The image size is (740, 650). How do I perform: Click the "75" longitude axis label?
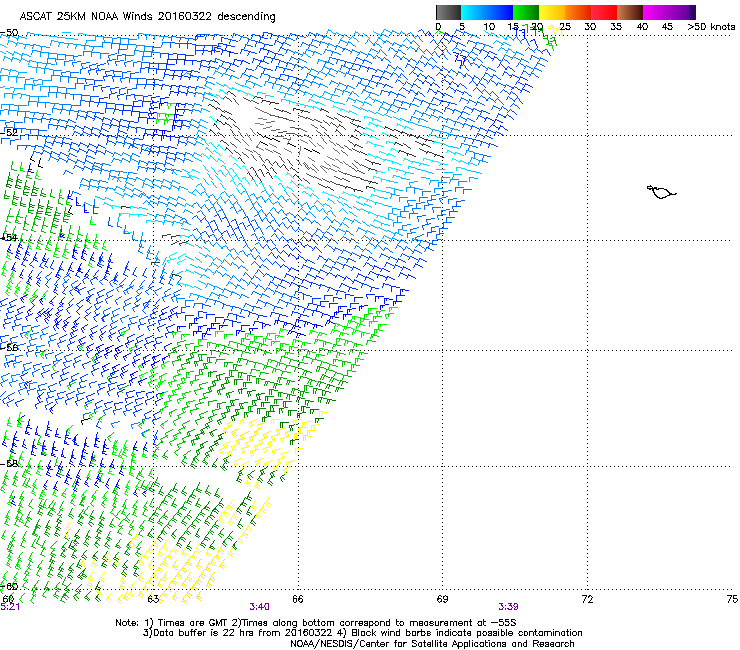point(732,599)
